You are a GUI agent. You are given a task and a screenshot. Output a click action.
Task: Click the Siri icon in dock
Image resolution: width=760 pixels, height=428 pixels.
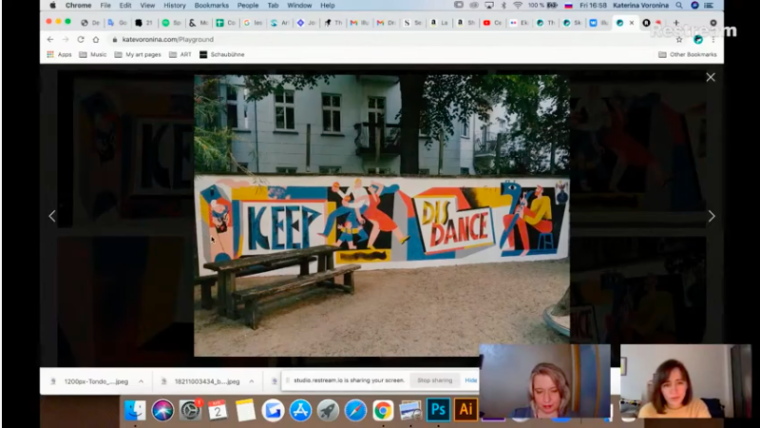[x=162, y=410]
